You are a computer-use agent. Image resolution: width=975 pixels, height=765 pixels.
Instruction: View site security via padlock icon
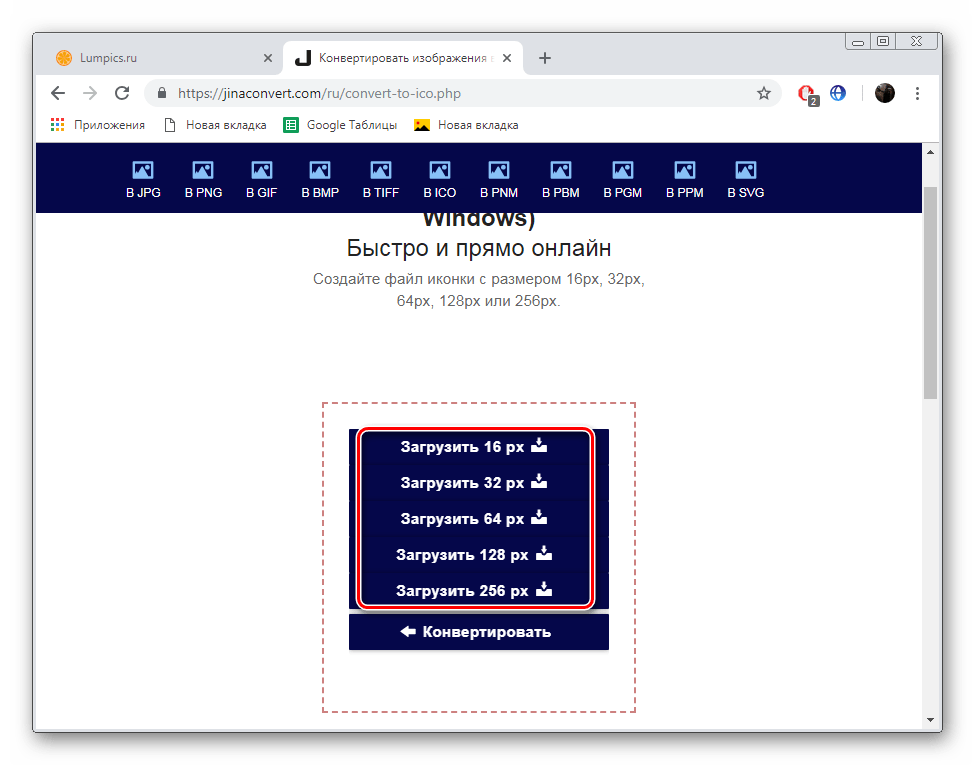162,93
